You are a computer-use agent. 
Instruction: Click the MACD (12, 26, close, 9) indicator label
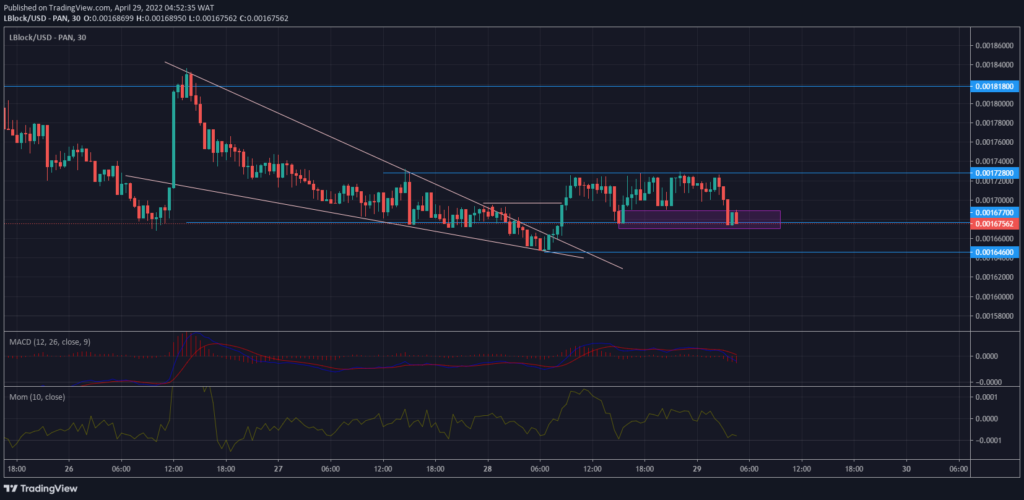tap(51, 342)
